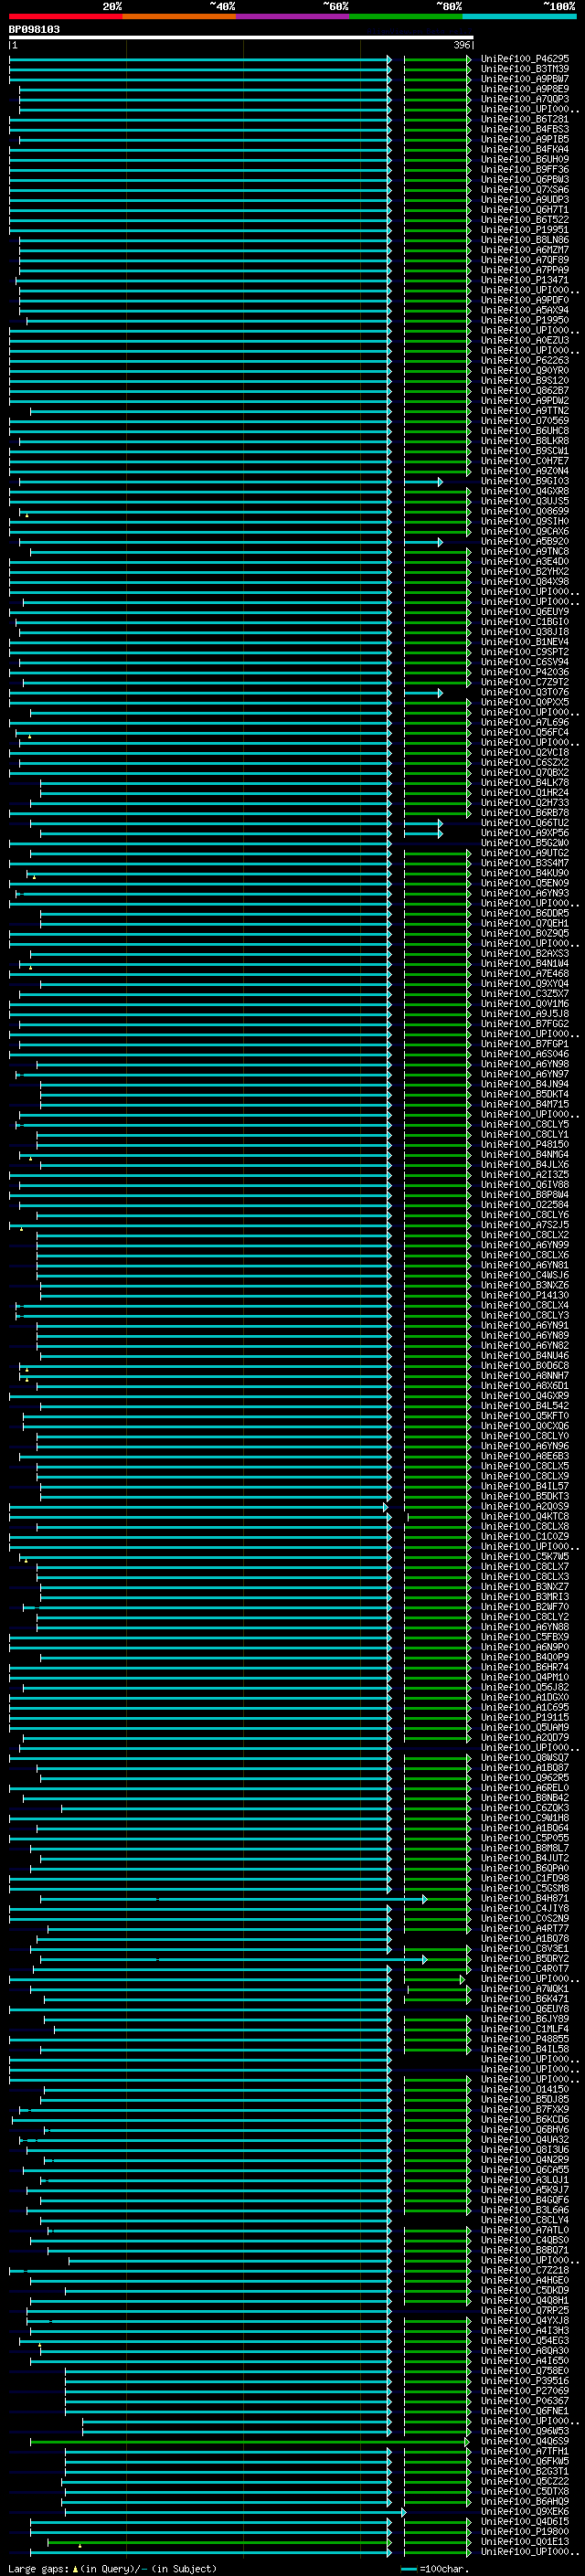The width and height of the screenshot is (585, 2576).
Task: Open hit UniRef100_P06367
Action: (x=525, y=2400)
